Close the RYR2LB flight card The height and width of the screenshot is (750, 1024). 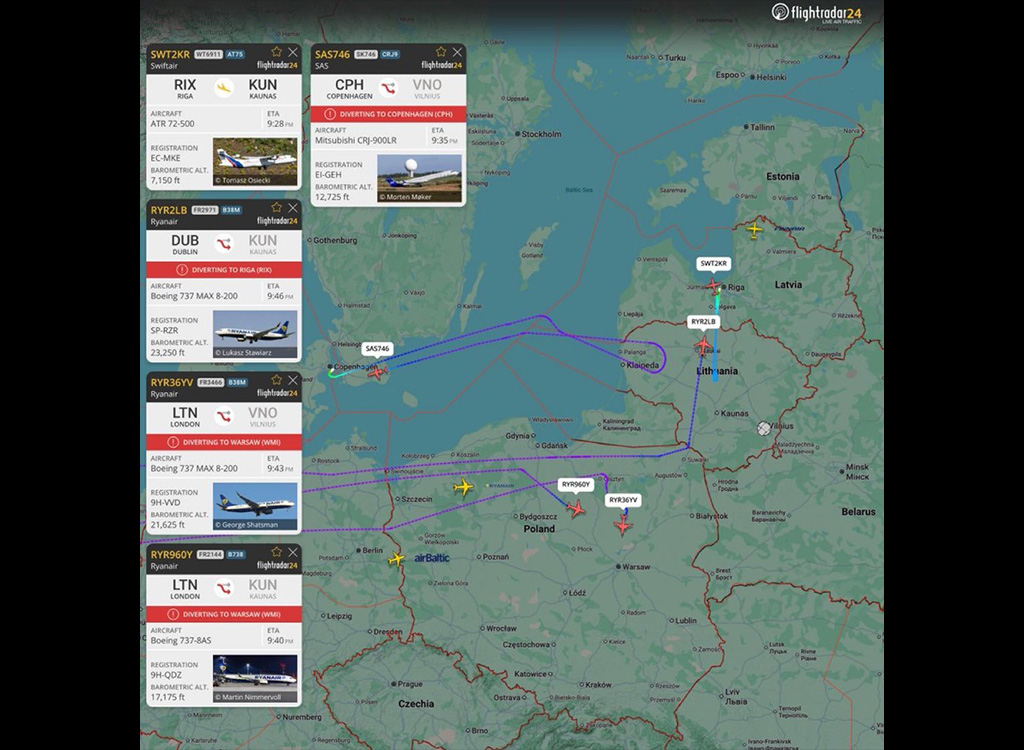[292, 208]
